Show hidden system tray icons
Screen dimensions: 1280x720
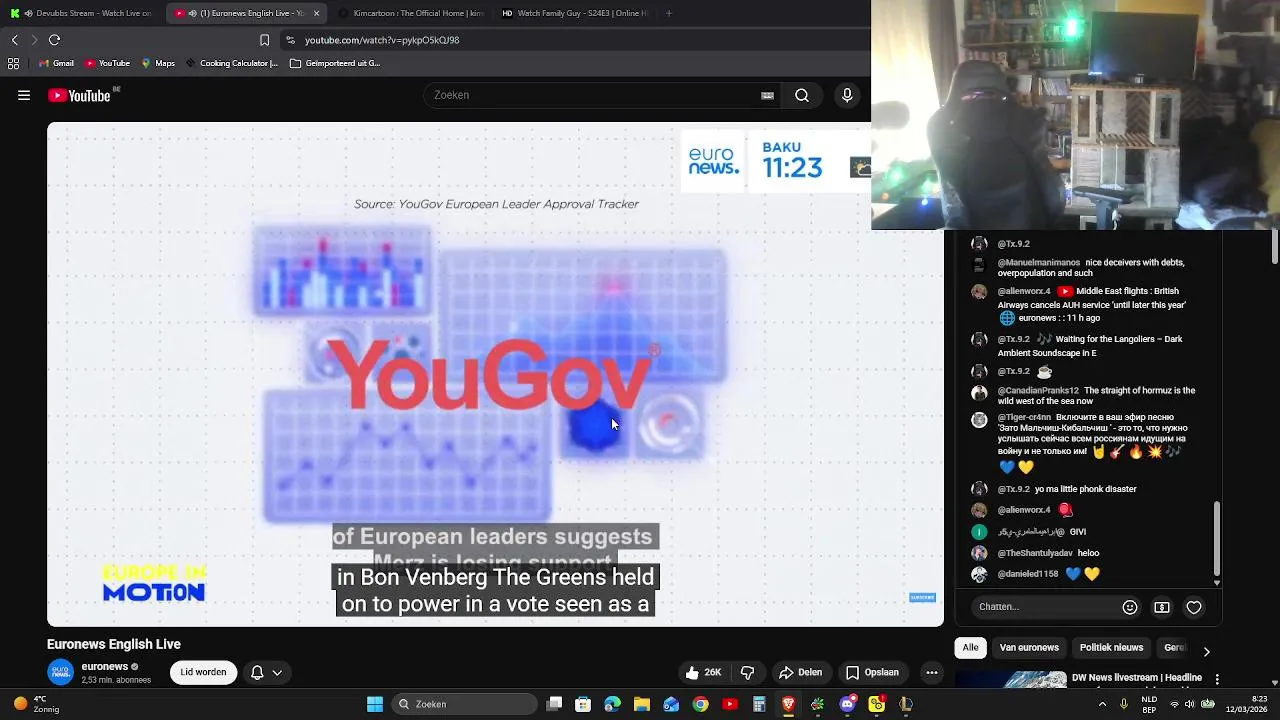click(x=1102, y=704)
